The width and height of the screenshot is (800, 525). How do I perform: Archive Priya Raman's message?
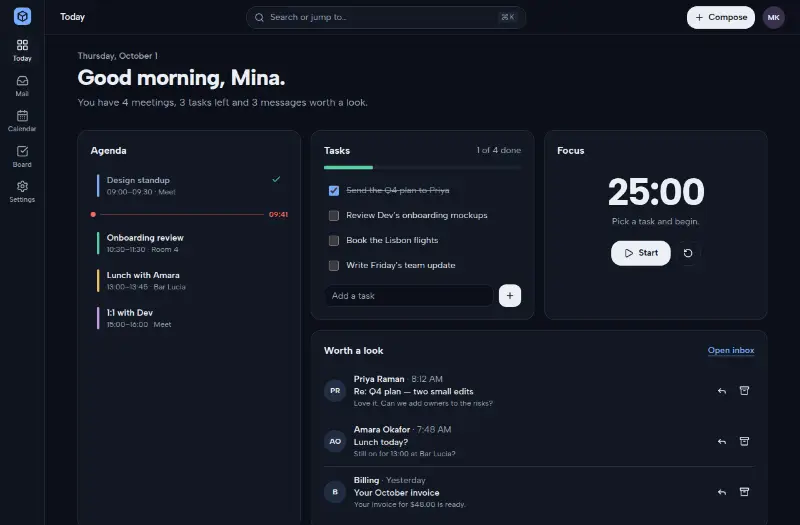tap(744, 391)
